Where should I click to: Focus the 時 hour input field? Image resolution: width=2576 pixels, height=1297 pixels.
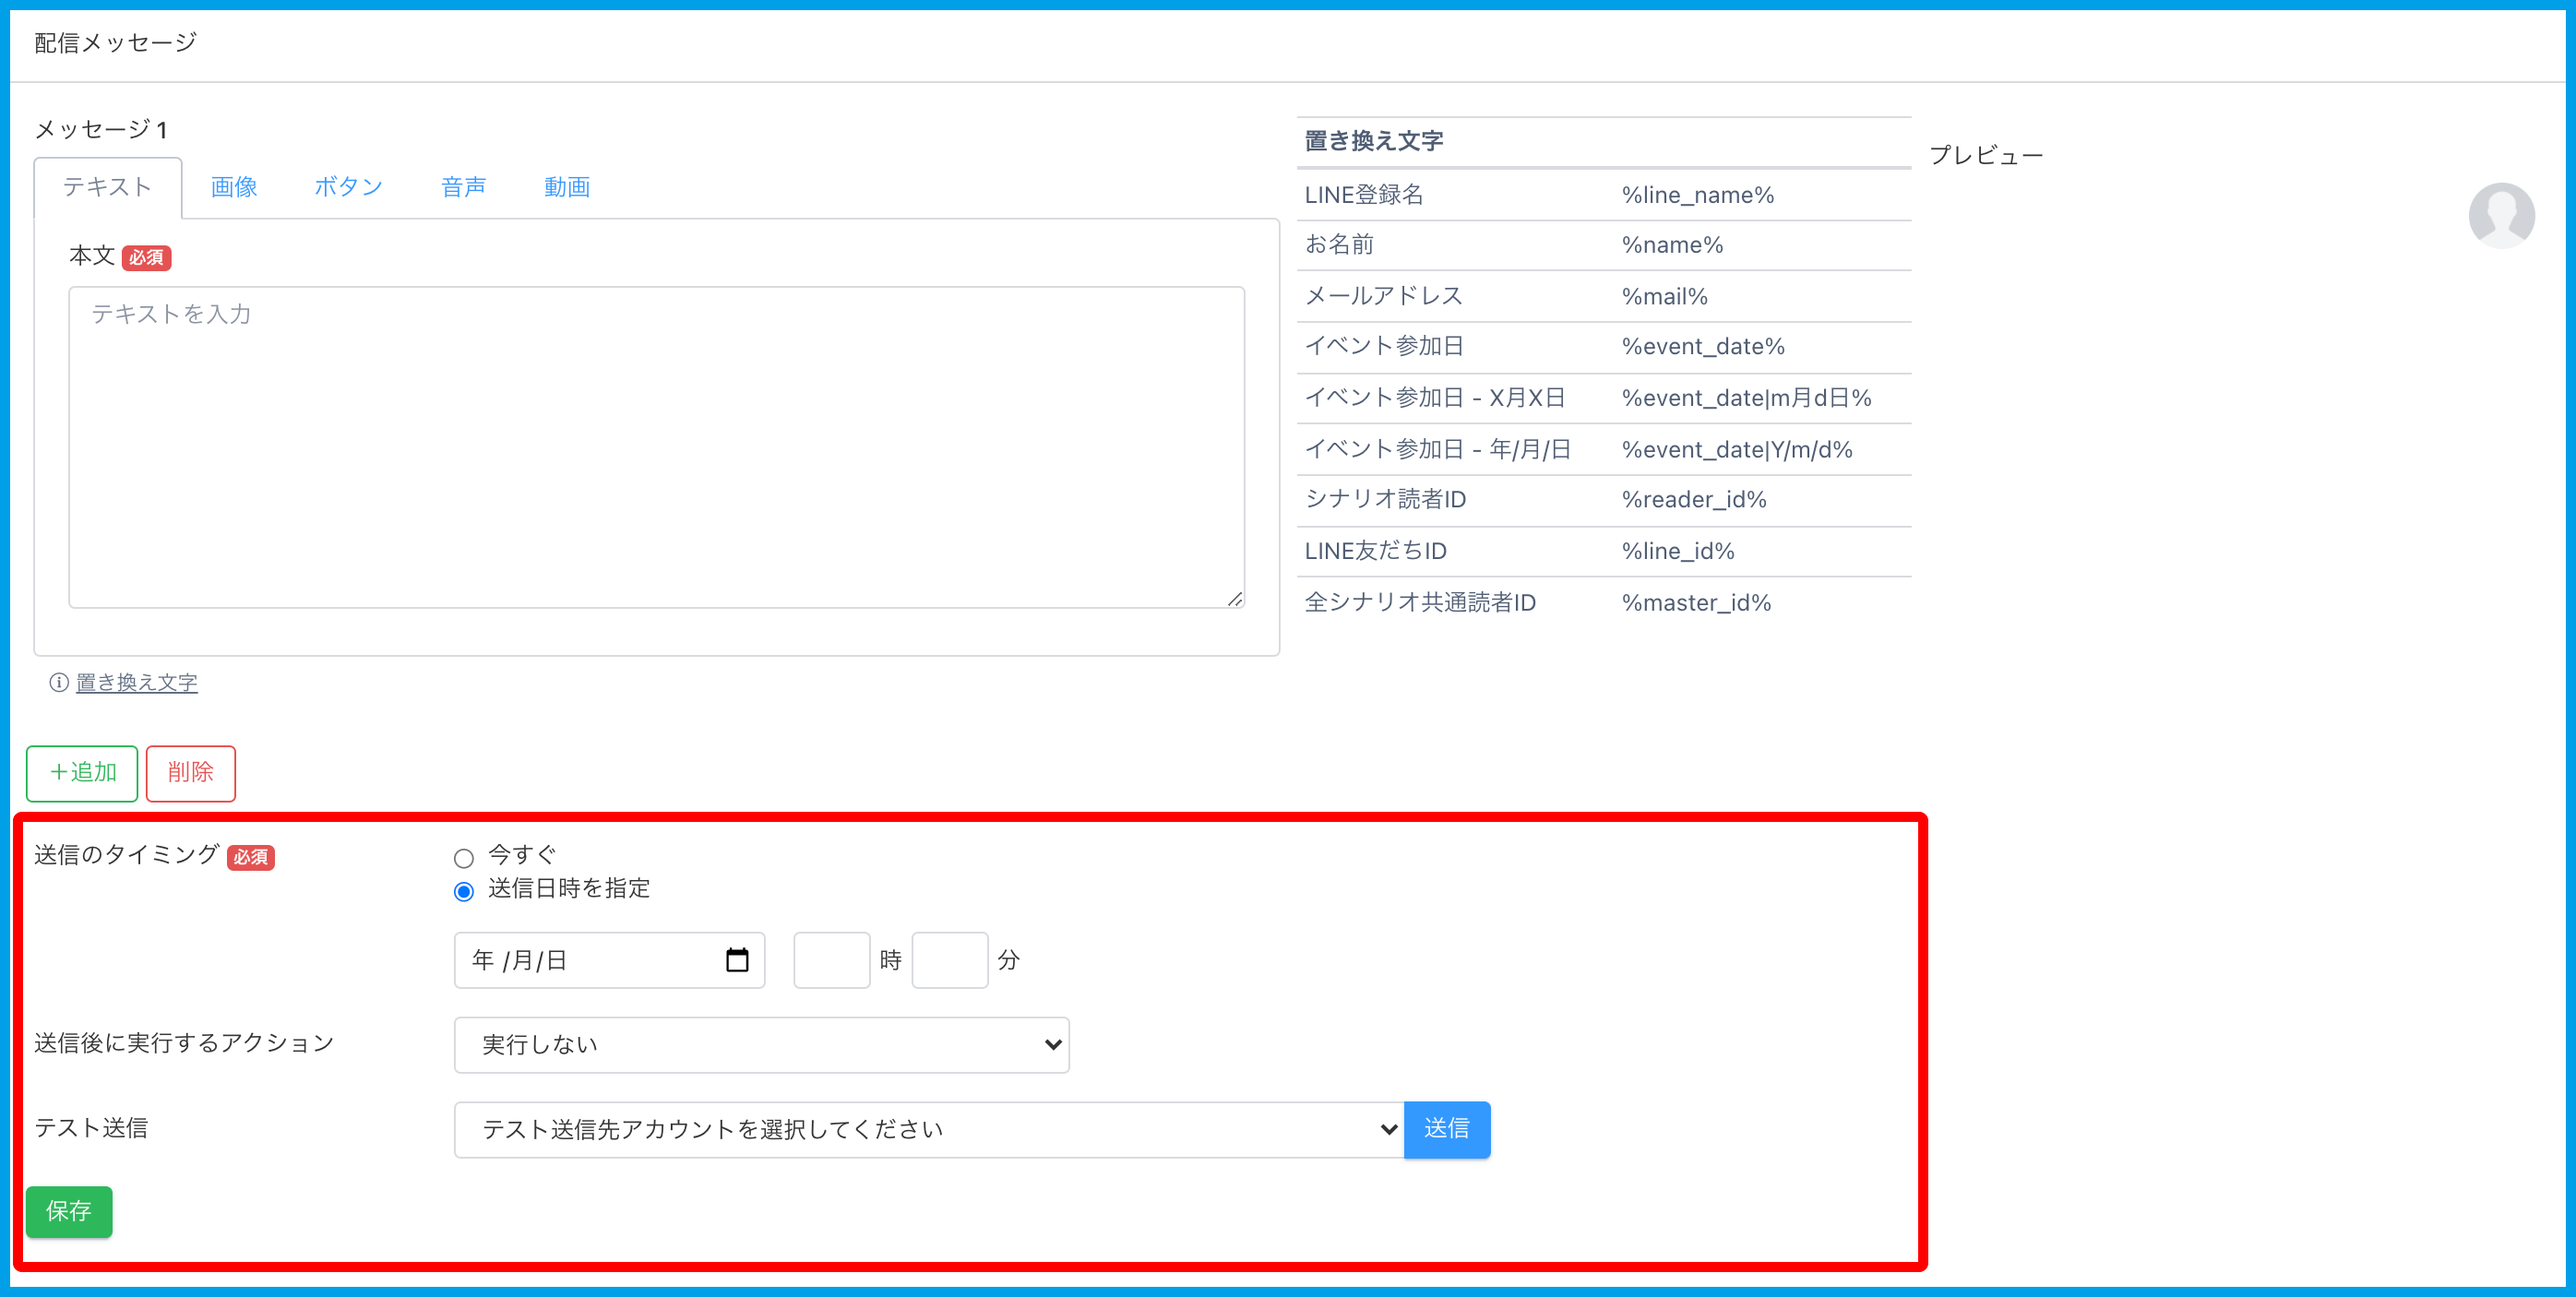[831, 960]
